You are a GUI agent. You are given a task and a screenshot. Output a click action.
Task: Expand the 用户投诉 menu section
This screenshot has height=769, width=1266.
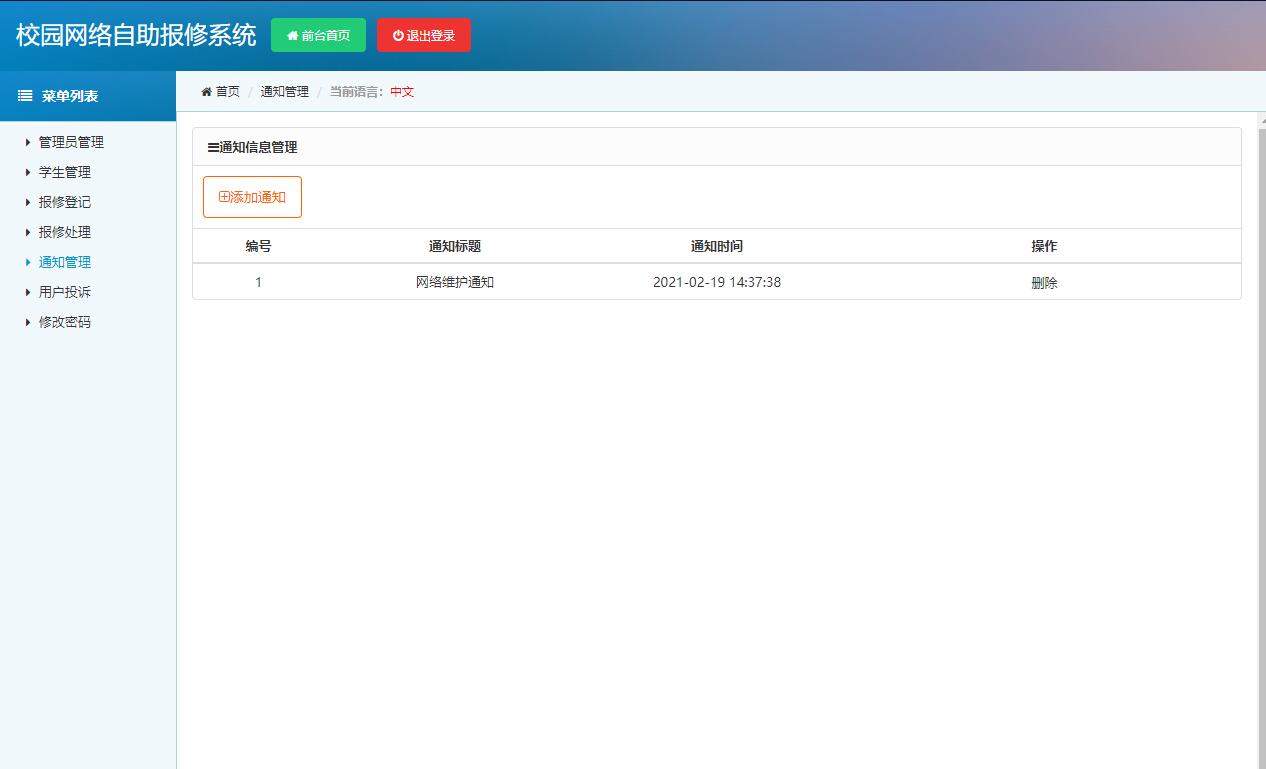tap(62, 292)
